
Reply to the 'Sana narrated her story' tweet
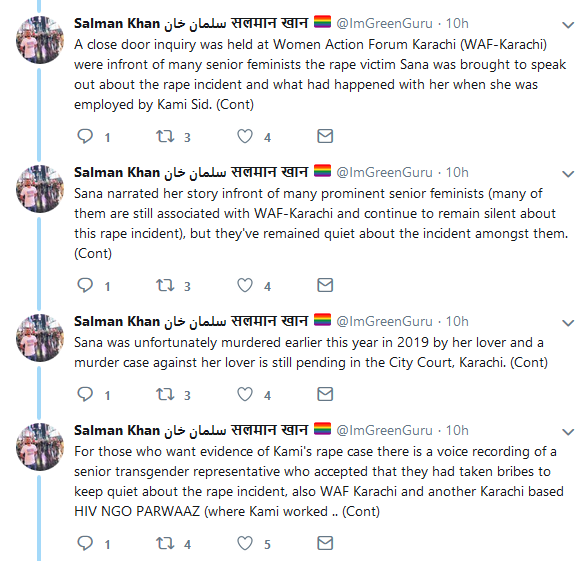85,285
